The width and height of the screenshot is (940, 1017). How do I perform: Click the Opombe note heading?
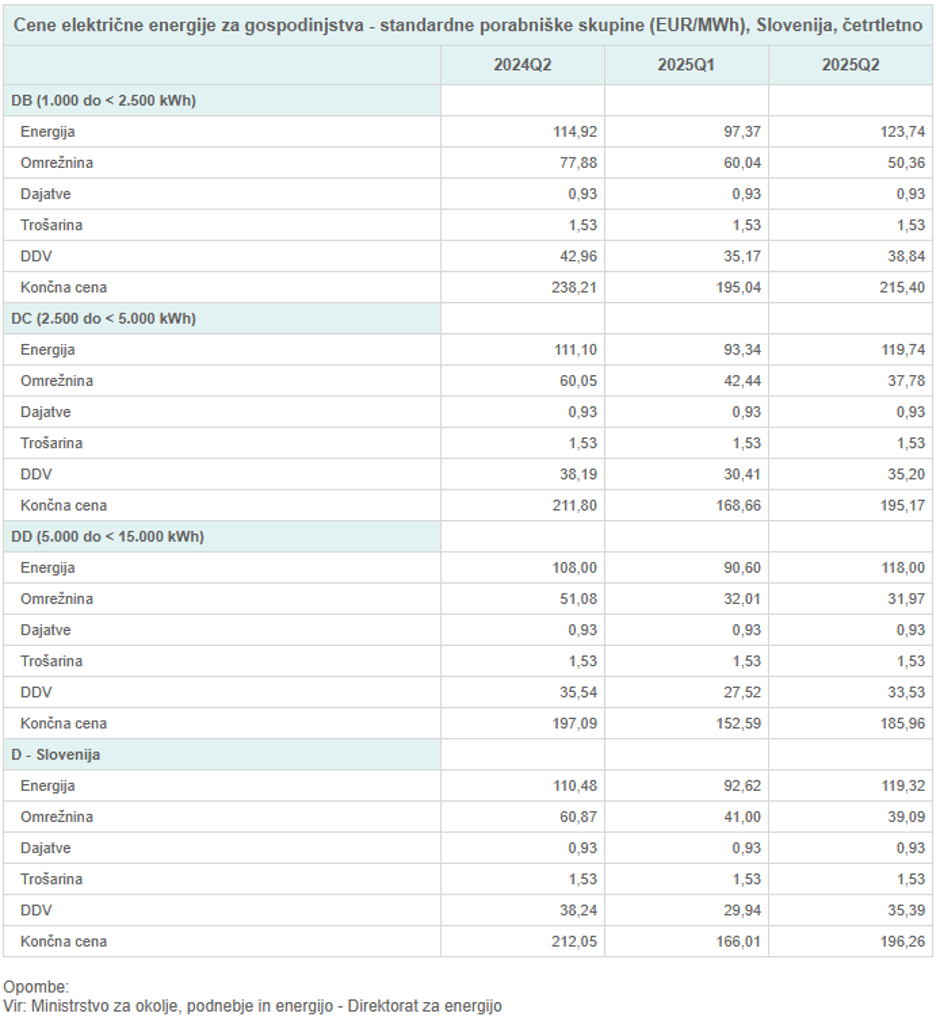tap(36, 987)
